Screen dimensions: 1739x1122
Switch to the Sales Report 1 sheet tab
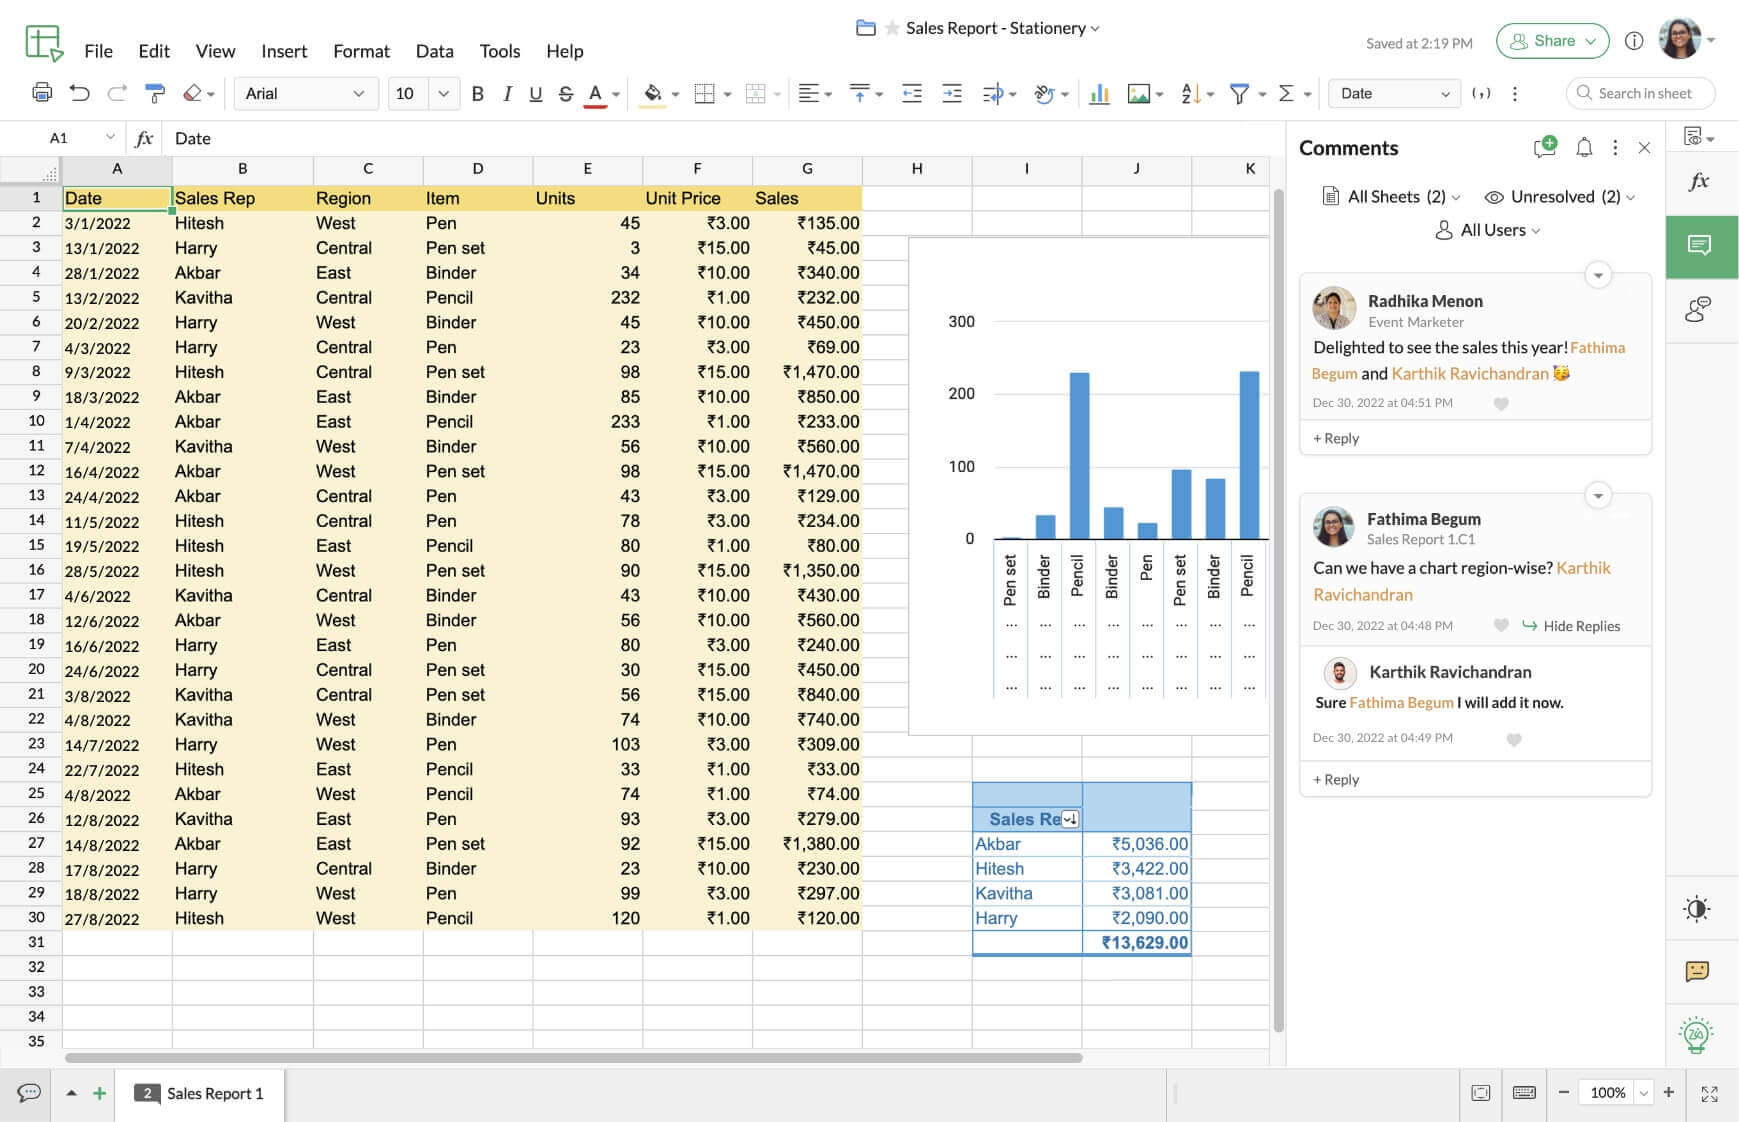pyautogui.click(x=214, y=1093)
